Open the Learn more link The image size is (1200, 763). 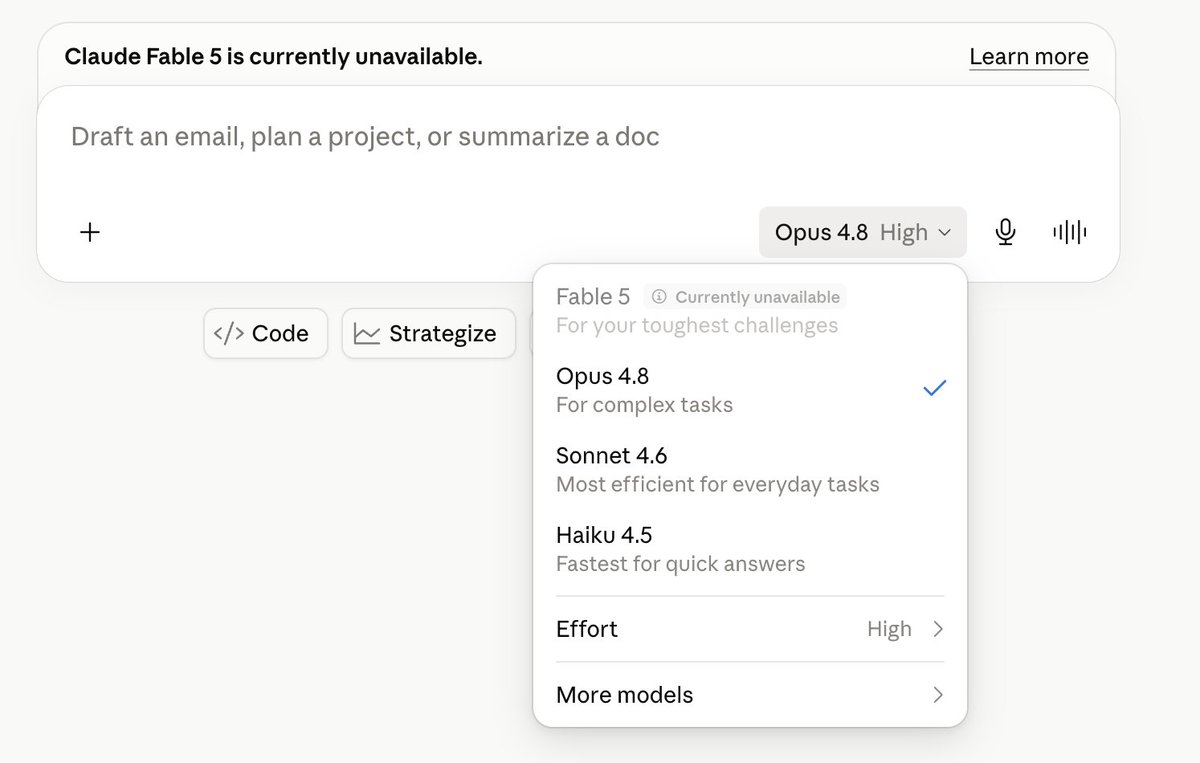(1029, 56)
